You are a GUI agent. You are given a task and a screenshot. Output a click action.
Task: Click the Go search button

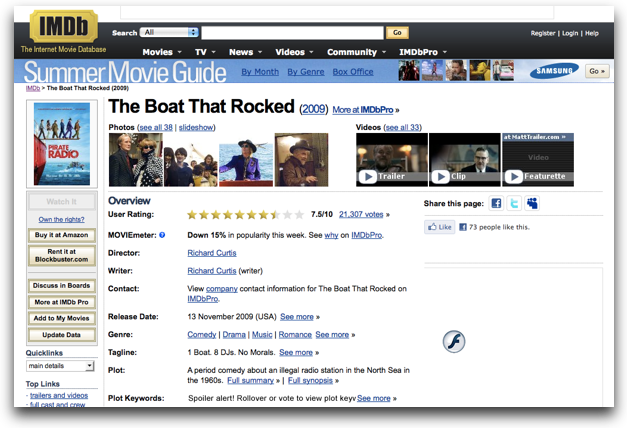click(397, 33)
